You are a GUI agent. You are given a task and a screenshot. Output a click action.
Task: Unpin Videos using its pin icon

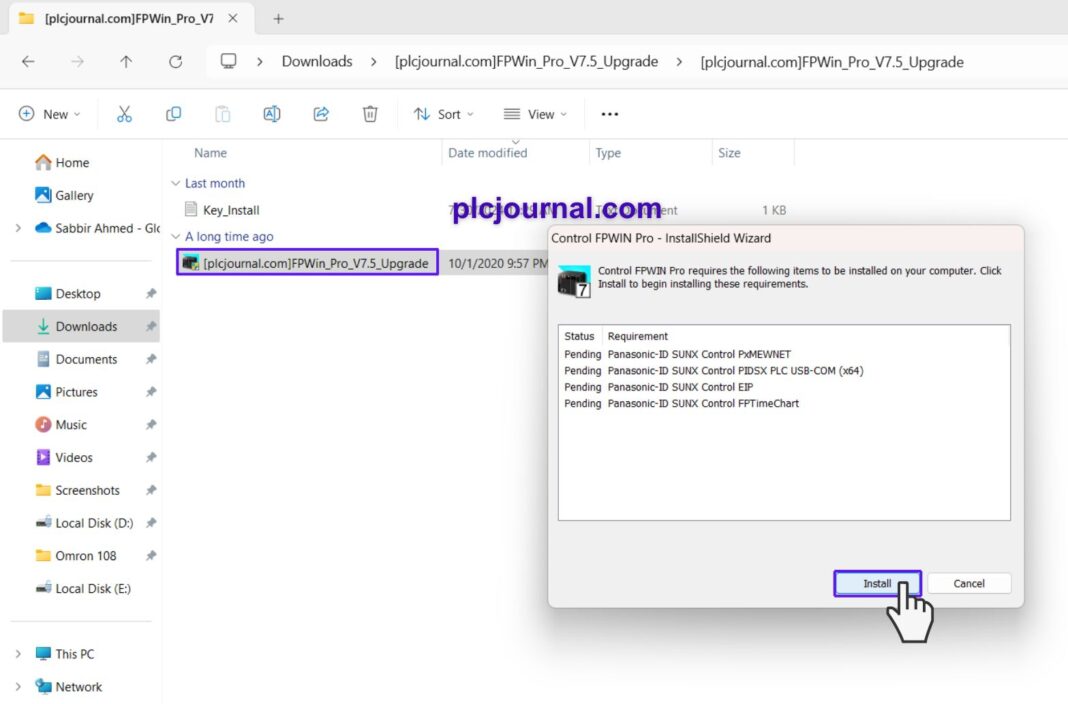pos(151,457)
